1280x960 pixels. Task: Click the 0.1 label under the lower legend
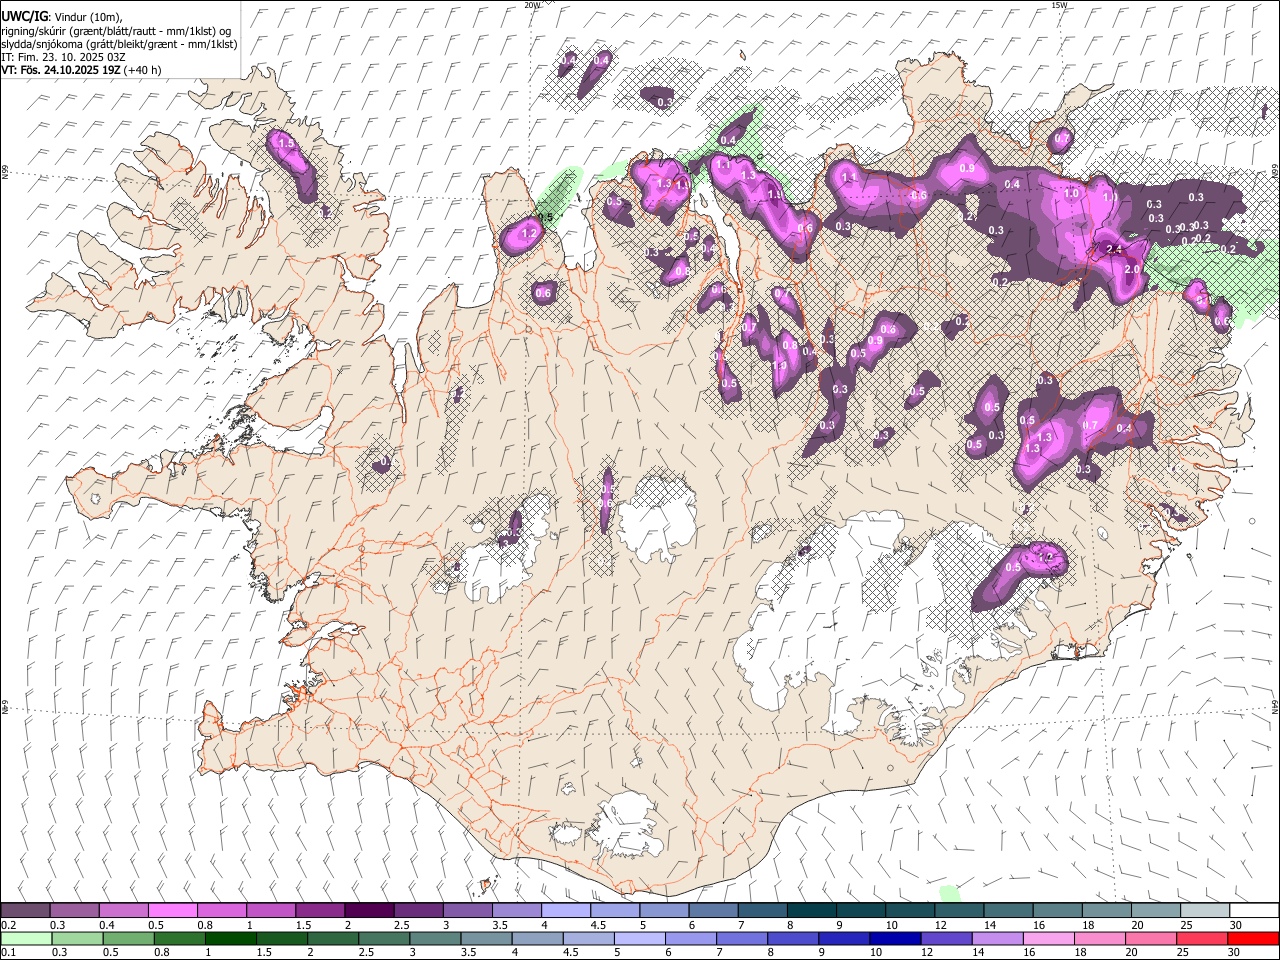8,953
